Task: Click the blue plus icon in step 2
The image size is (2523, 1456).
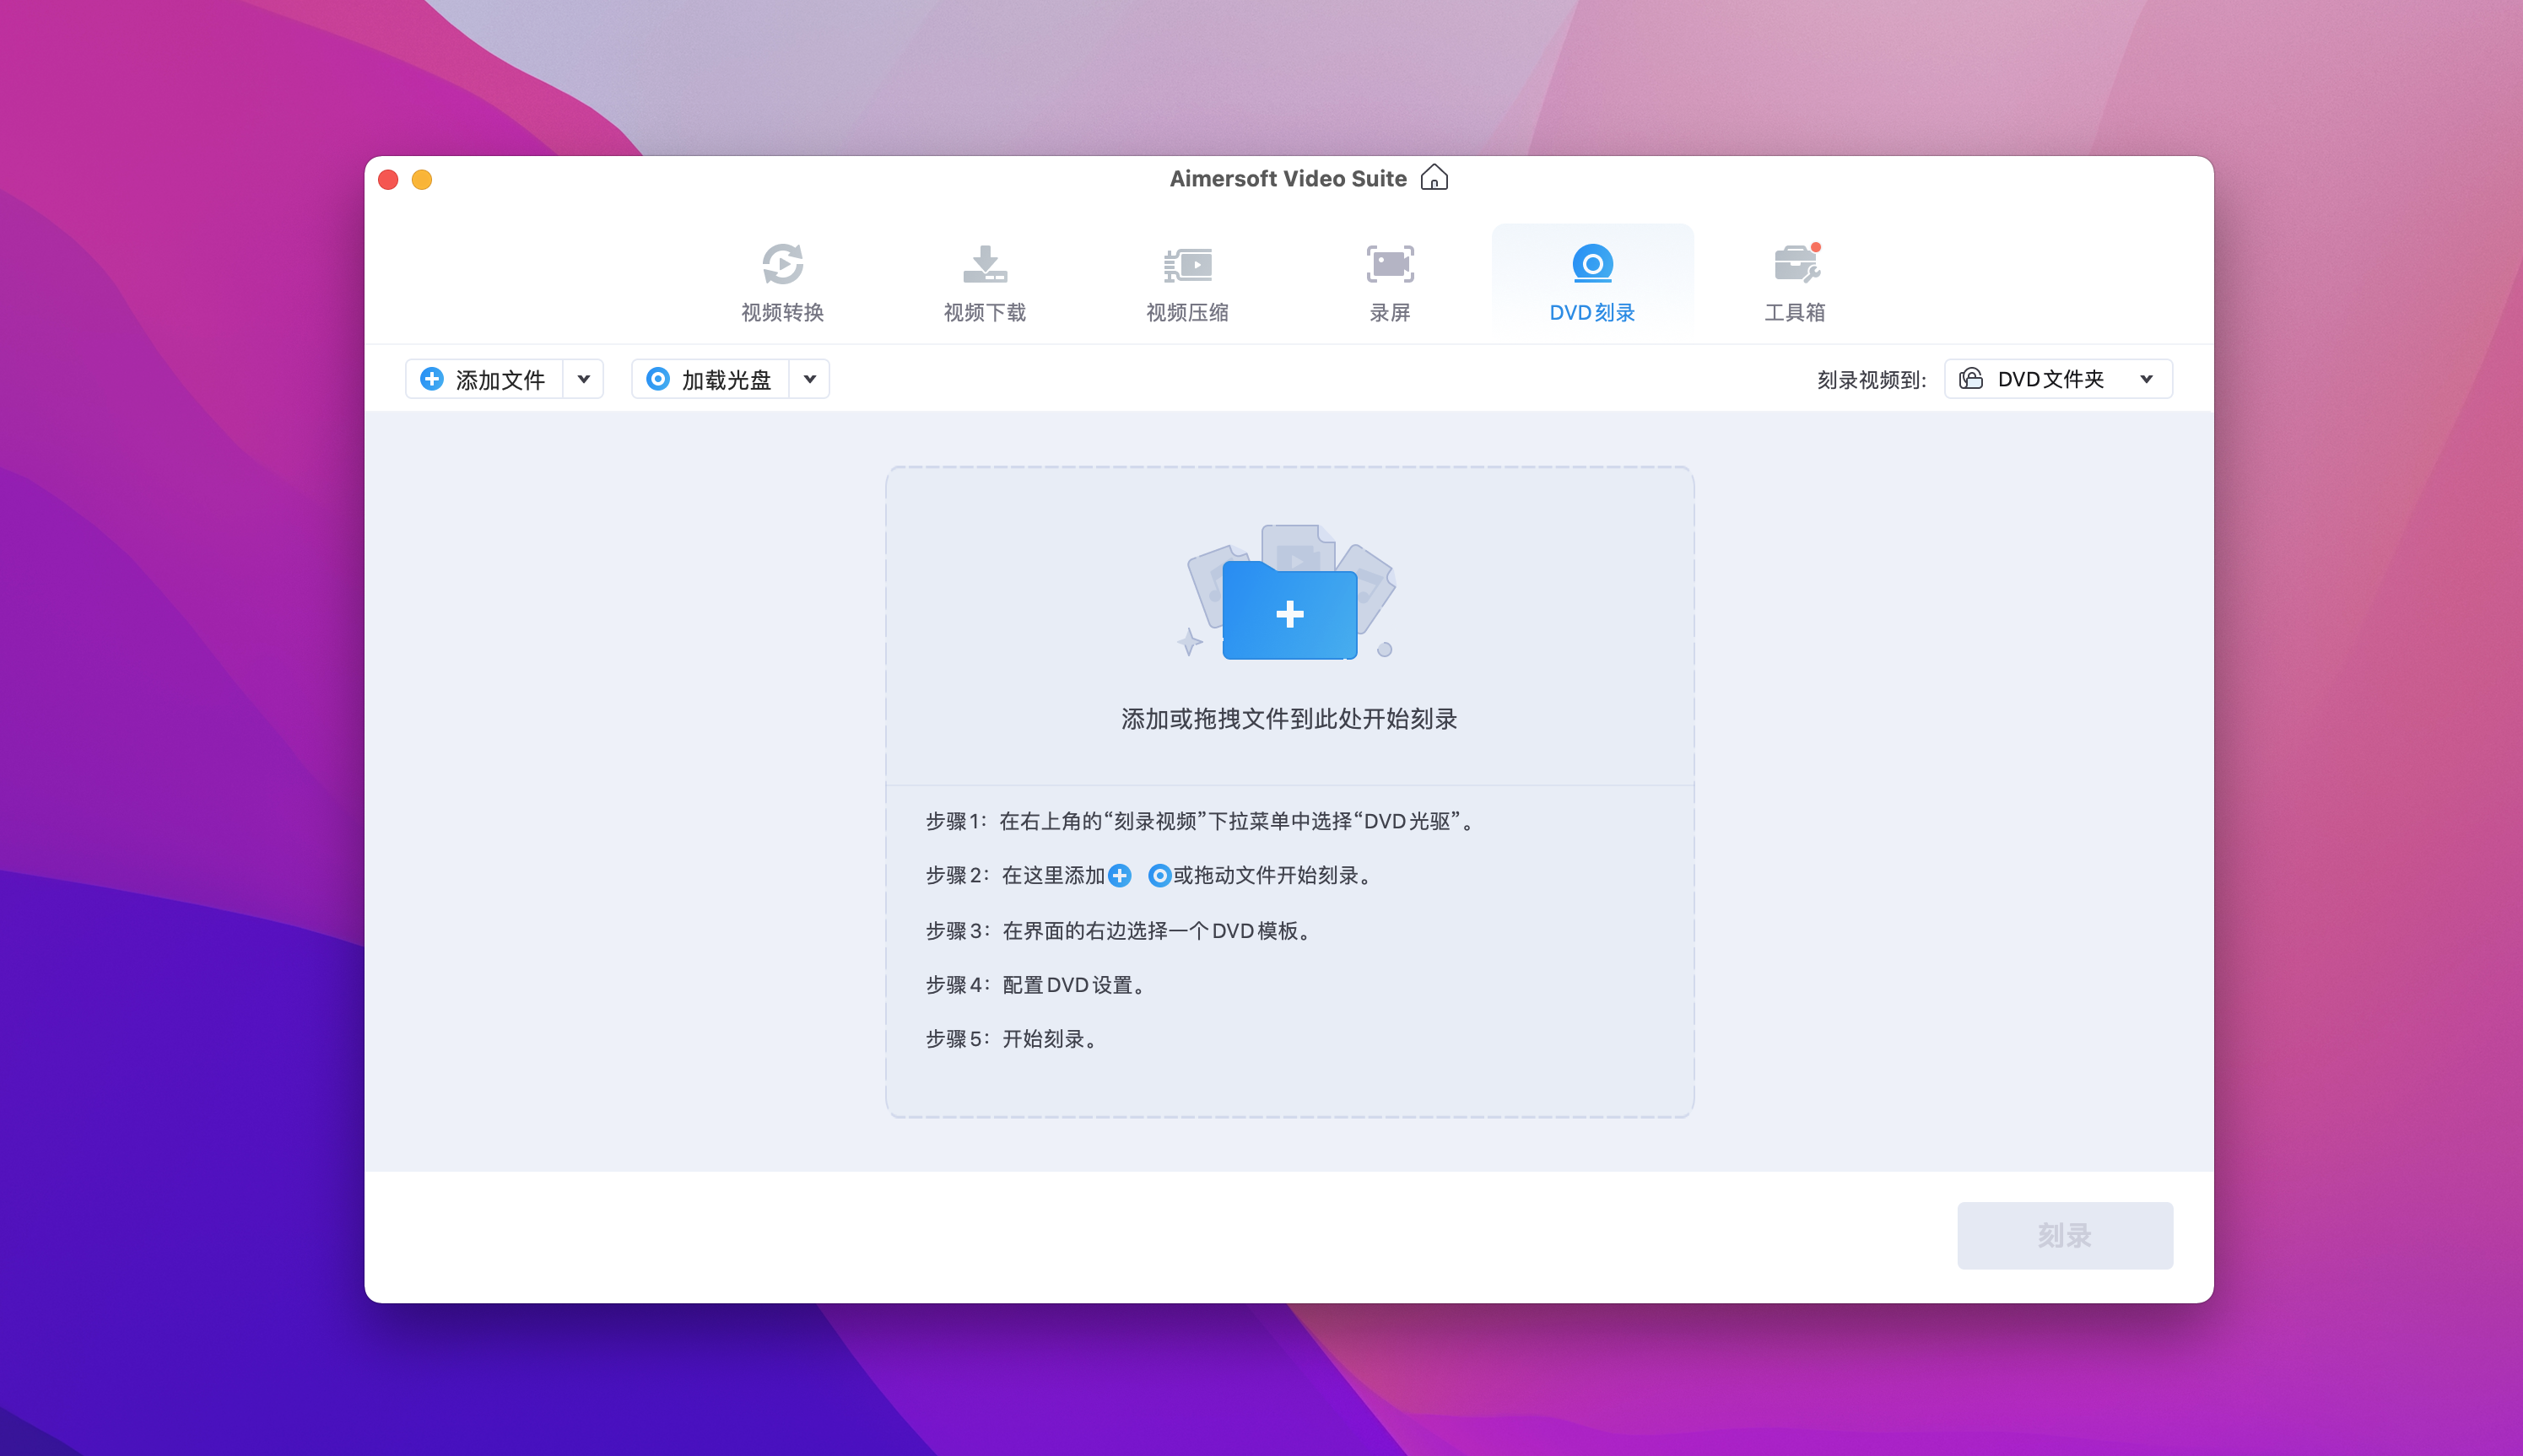Action: 1120,876
